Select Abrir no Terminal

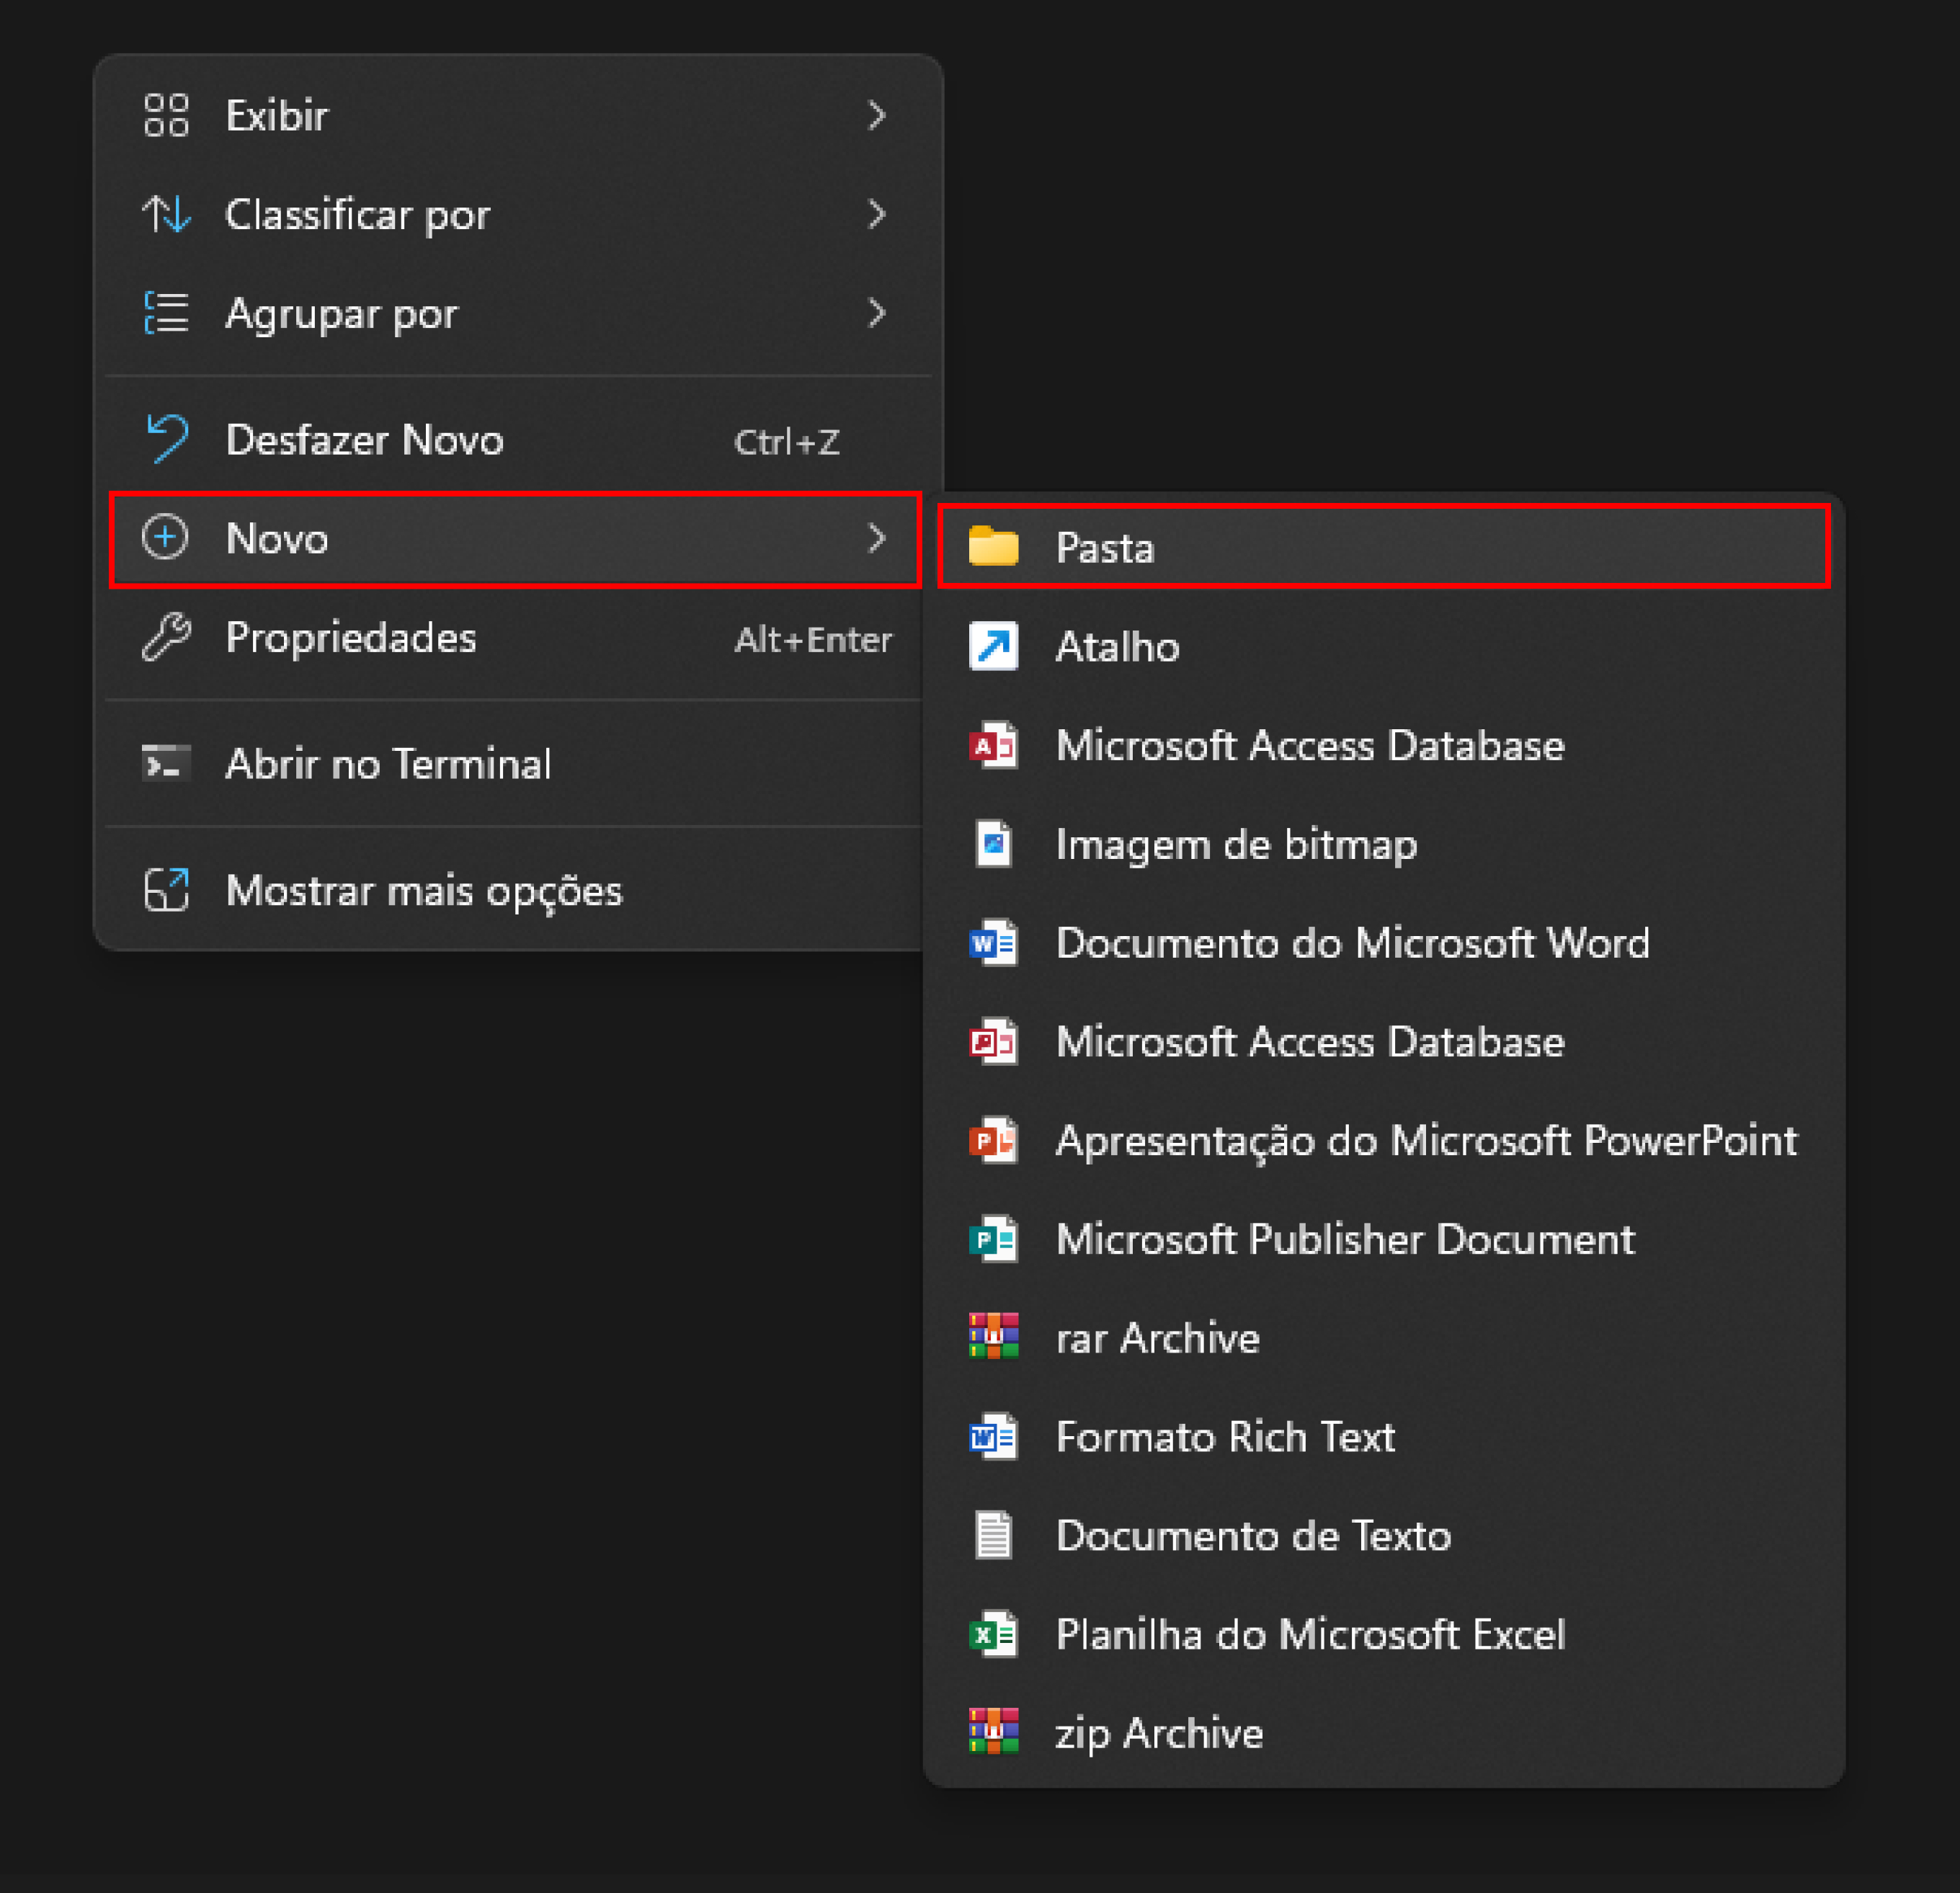click(514, 764)
